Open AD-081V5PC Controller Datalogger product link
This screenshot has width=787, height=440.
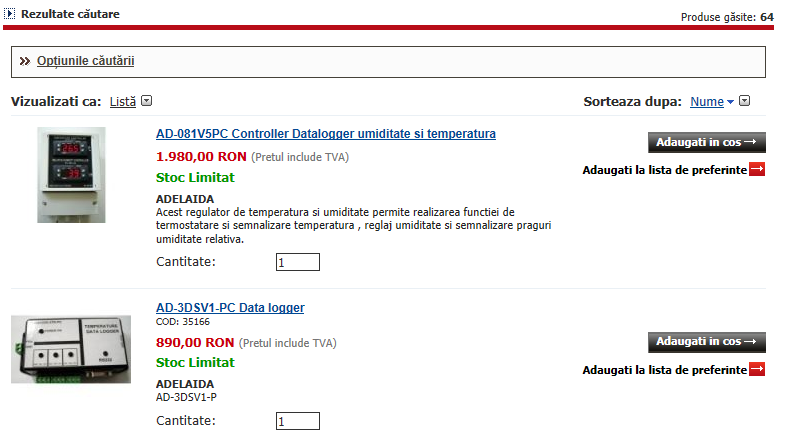(x=326, y=134)
